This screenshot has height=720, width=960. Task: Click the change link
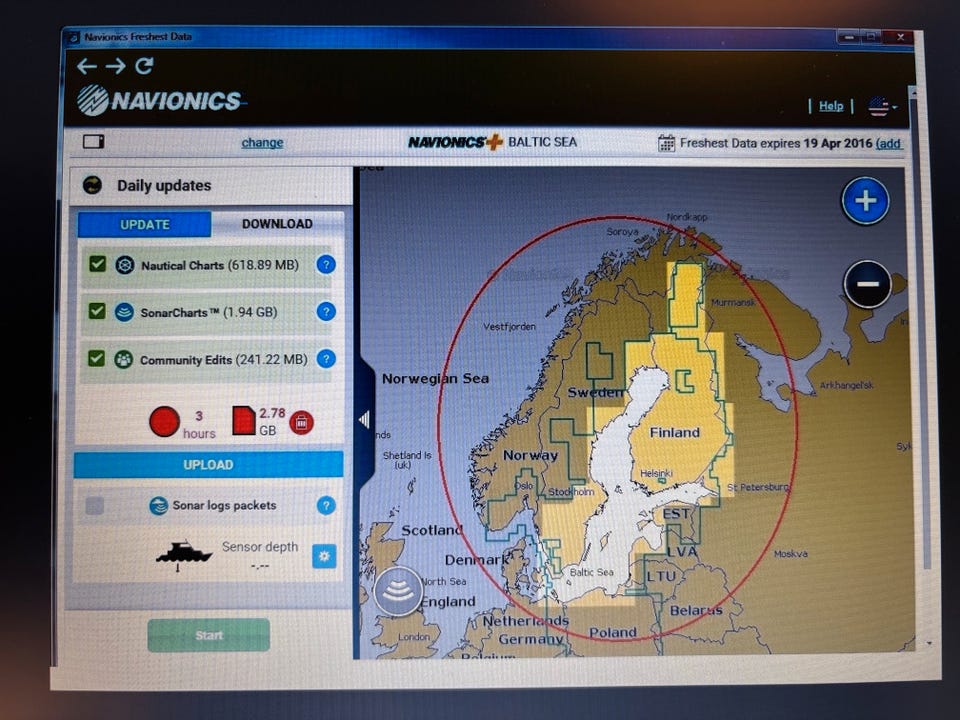coord(262,143)
